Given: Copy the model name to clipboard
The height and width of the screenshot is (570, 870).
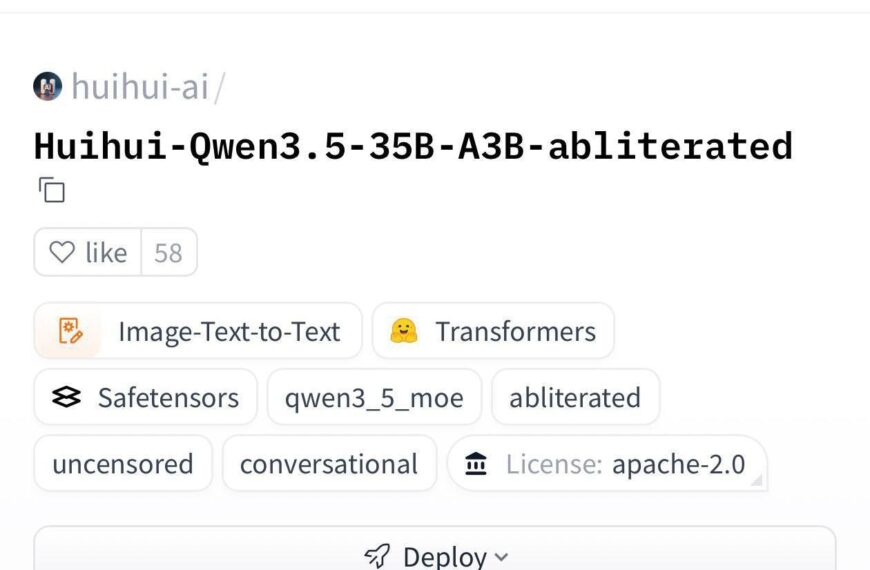Looking at the screenshot, I should click(51, 189).
